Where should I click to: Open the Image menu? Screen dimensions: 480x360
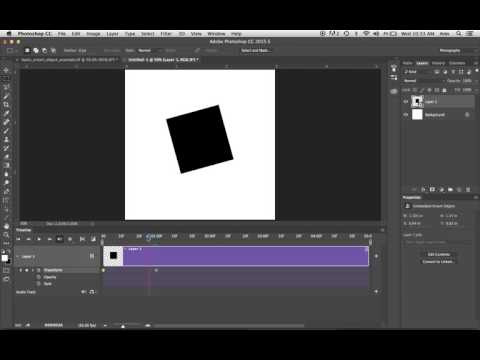tap(93, 34)
